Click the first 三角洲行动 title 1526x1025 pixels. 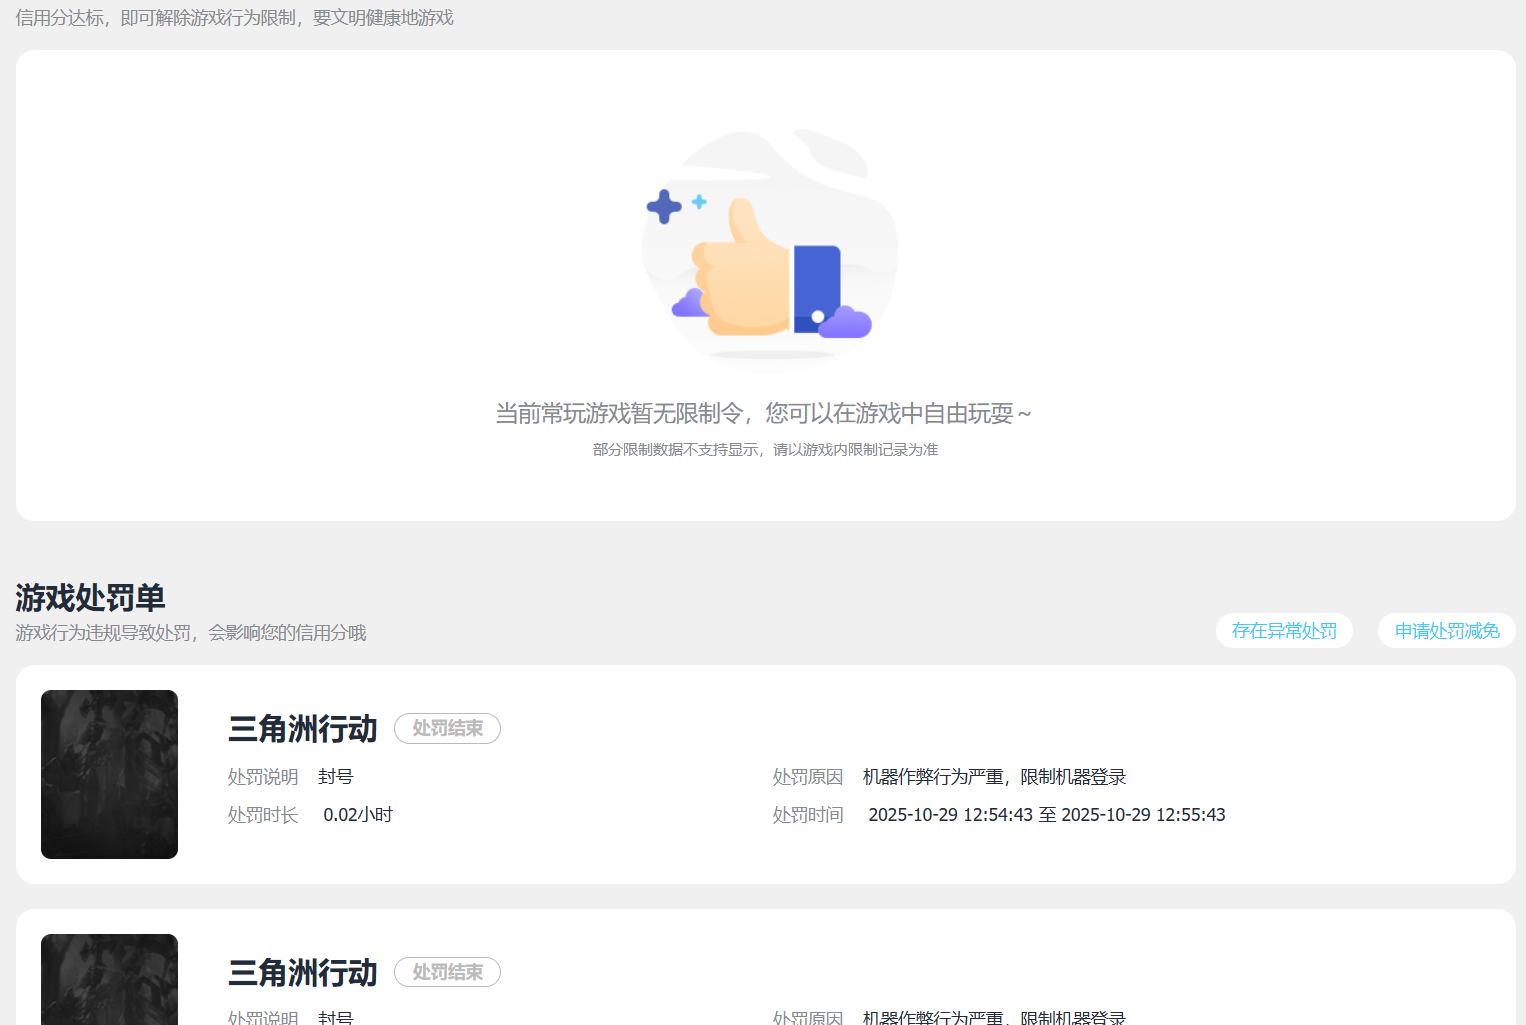(303, 729)
